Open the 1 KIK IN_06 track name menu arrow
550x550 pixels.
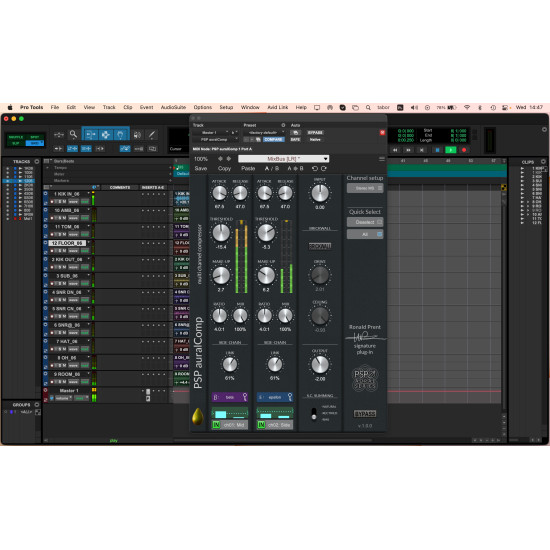(88, 193)
